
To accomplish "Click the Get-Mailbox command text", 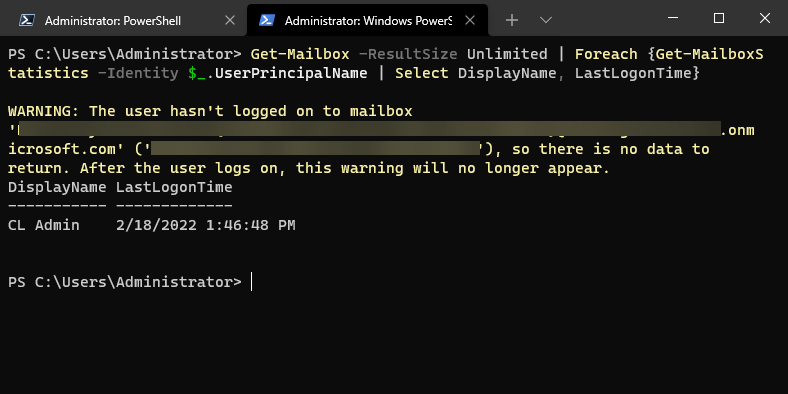I will (300, 54).
